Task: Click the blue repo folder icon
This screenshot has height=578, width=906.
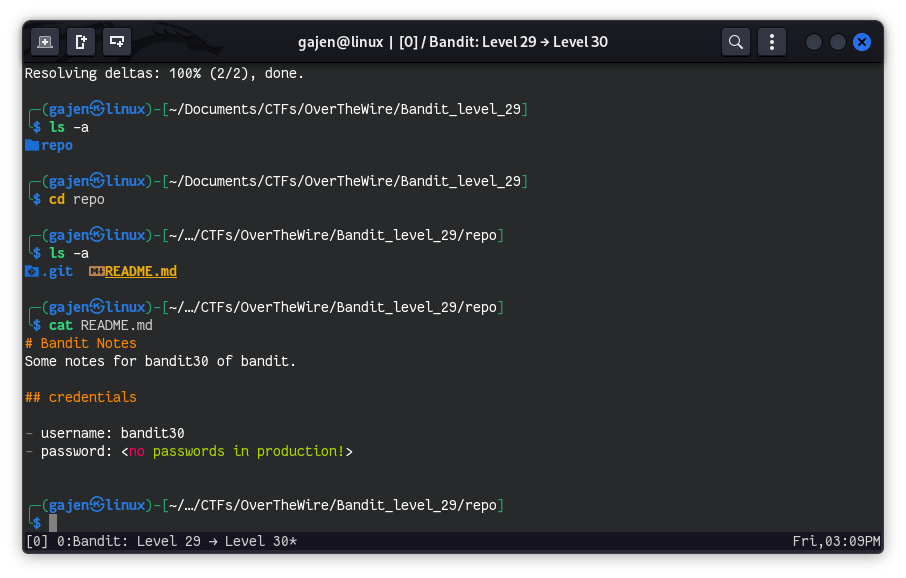Action: click(32, 145)
